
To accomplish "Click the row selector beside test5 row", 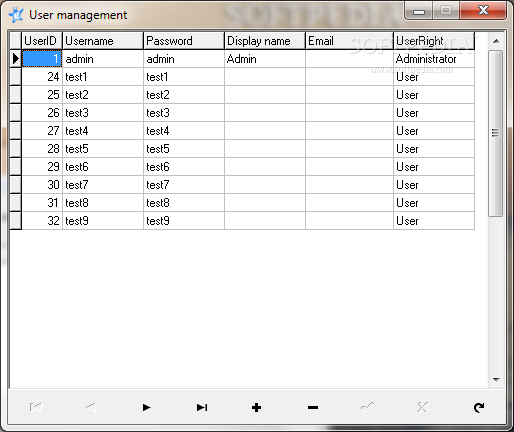I will [x=15, y=149].
